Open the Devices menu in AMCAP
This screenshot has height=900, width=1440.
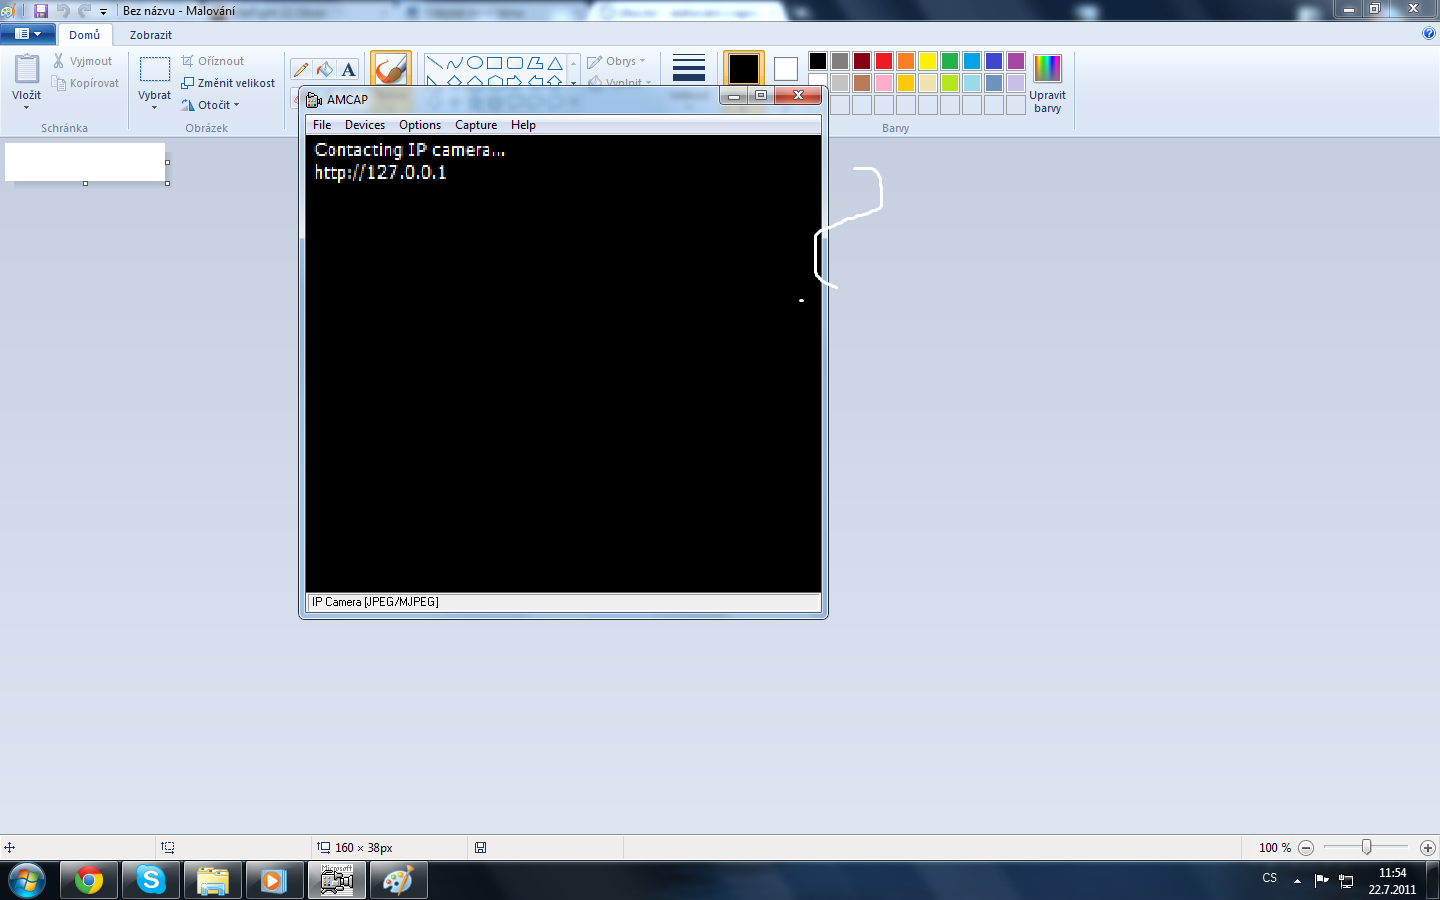tap(364, 125)
